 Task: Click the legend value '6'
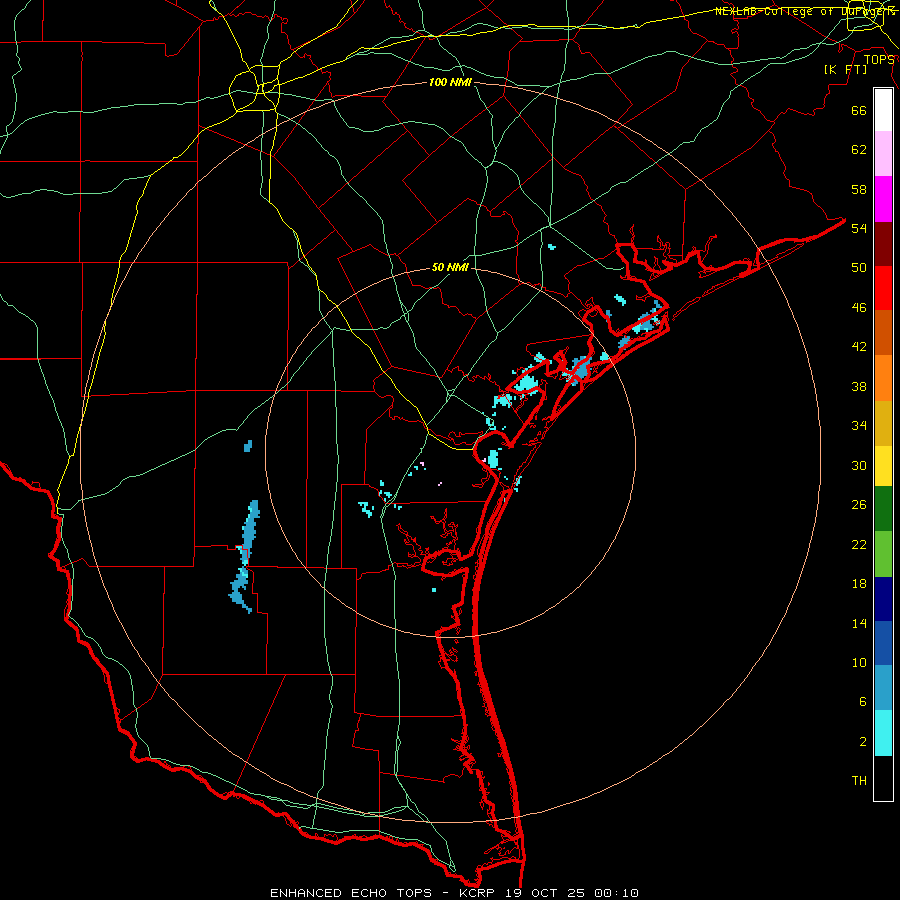point(863,701)
